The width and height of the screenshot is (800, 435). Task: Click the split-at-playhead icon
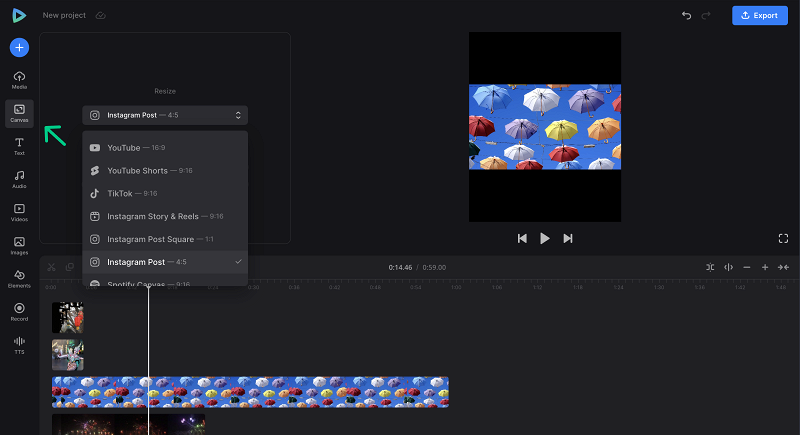tap(729, 267)
